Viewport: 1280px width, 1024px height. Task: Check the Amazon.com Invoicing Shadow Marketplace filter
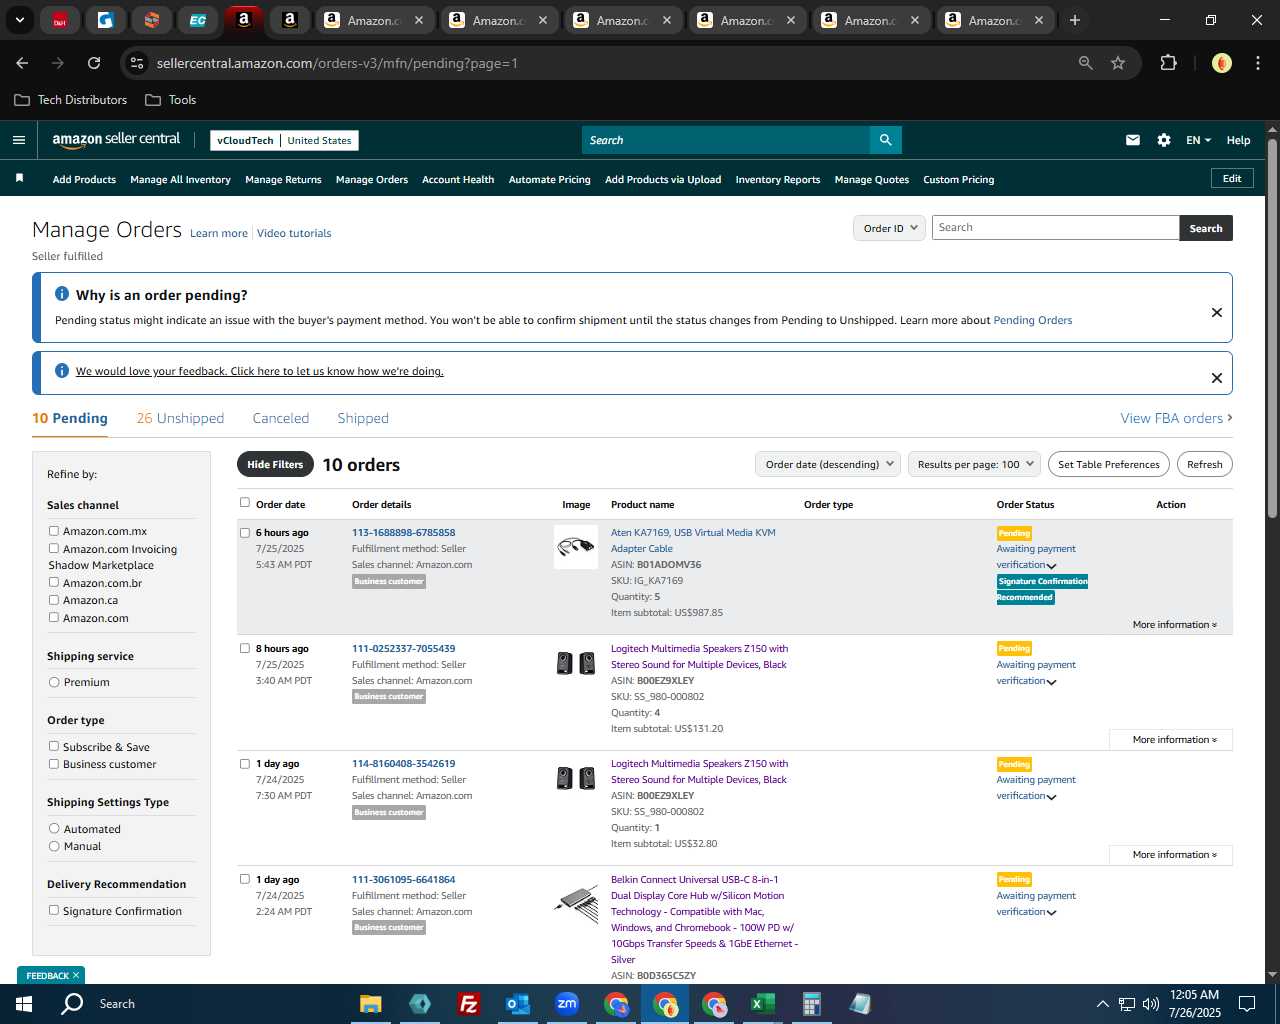[x=54, y=548]
